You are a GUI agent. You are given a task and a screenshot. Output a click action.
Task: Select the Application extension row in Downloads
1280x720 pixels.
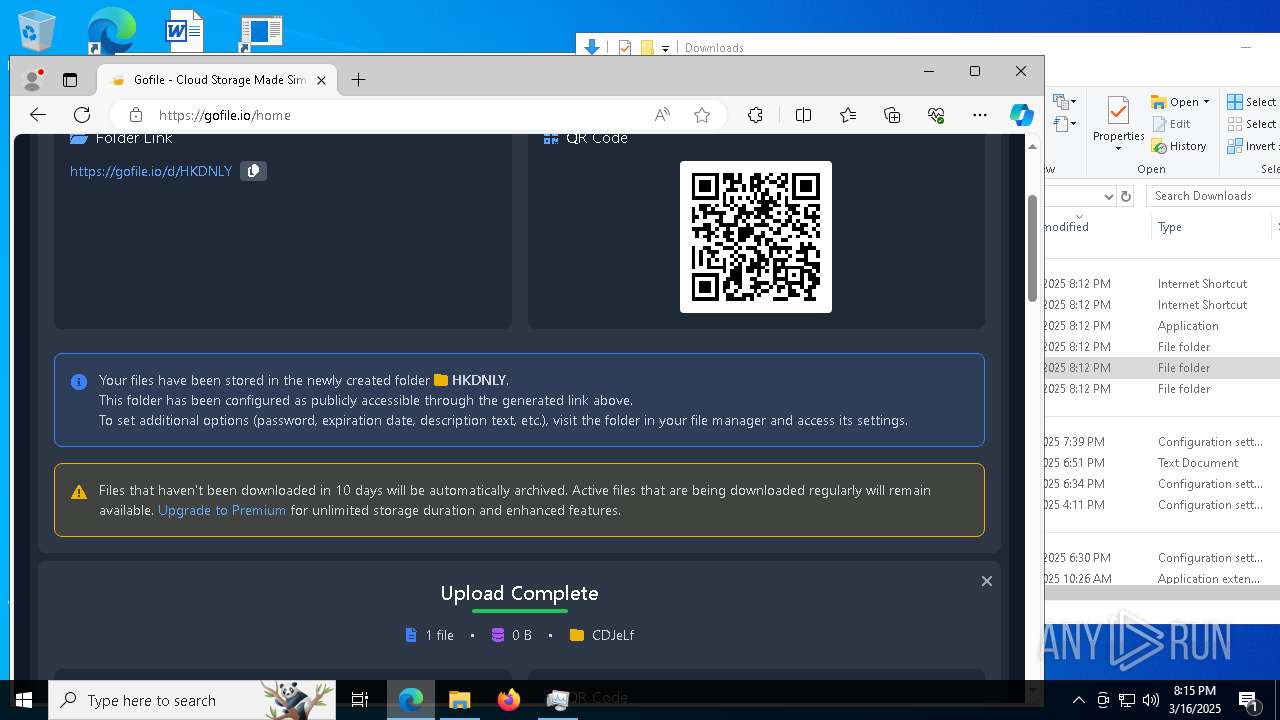point(1162,579)
